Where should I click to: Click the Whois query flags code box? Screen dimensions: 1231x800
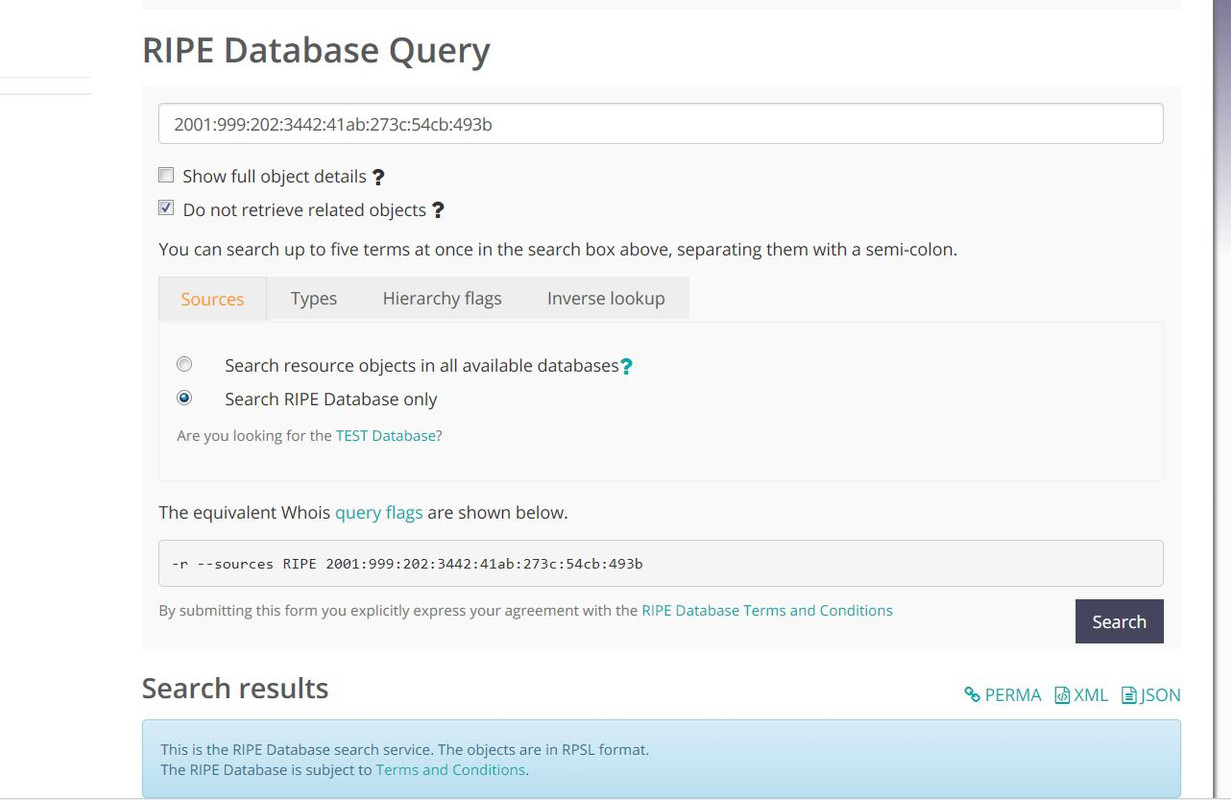(x=661, y=563)
